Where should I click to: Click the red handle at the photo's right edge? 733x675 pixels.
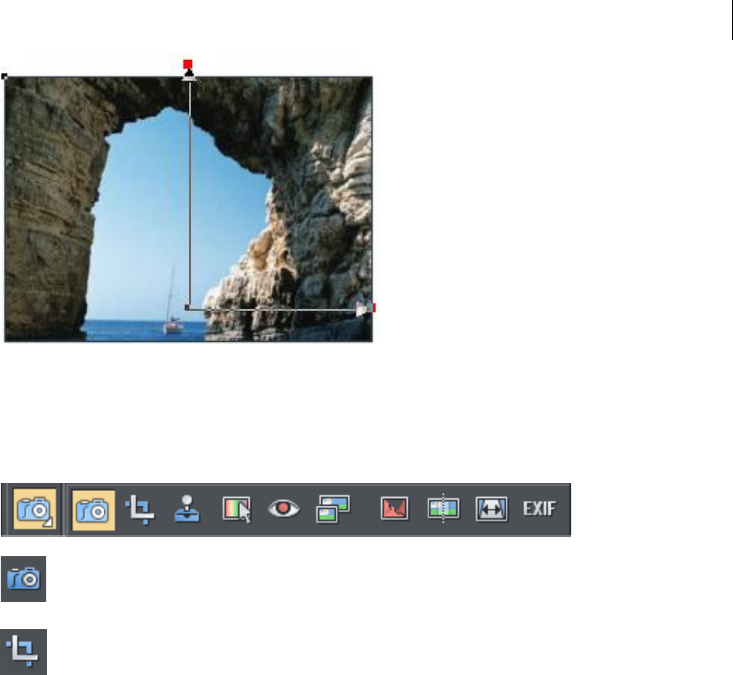tap(372, 308)
